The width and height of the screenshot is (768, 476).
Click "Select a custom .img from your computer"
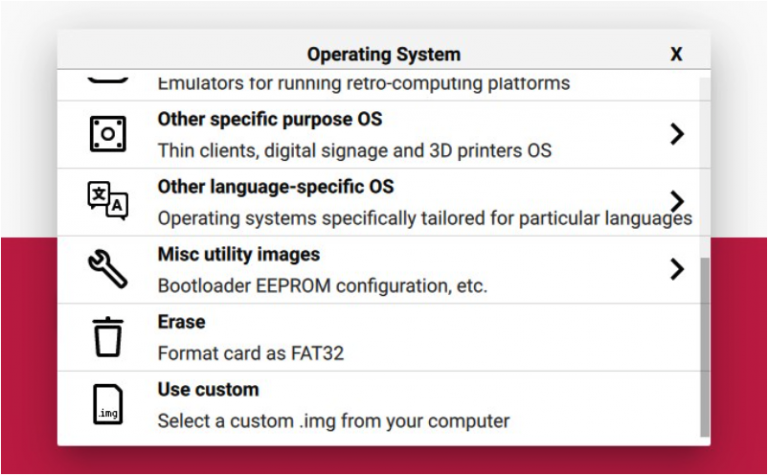tap(333, 421)
